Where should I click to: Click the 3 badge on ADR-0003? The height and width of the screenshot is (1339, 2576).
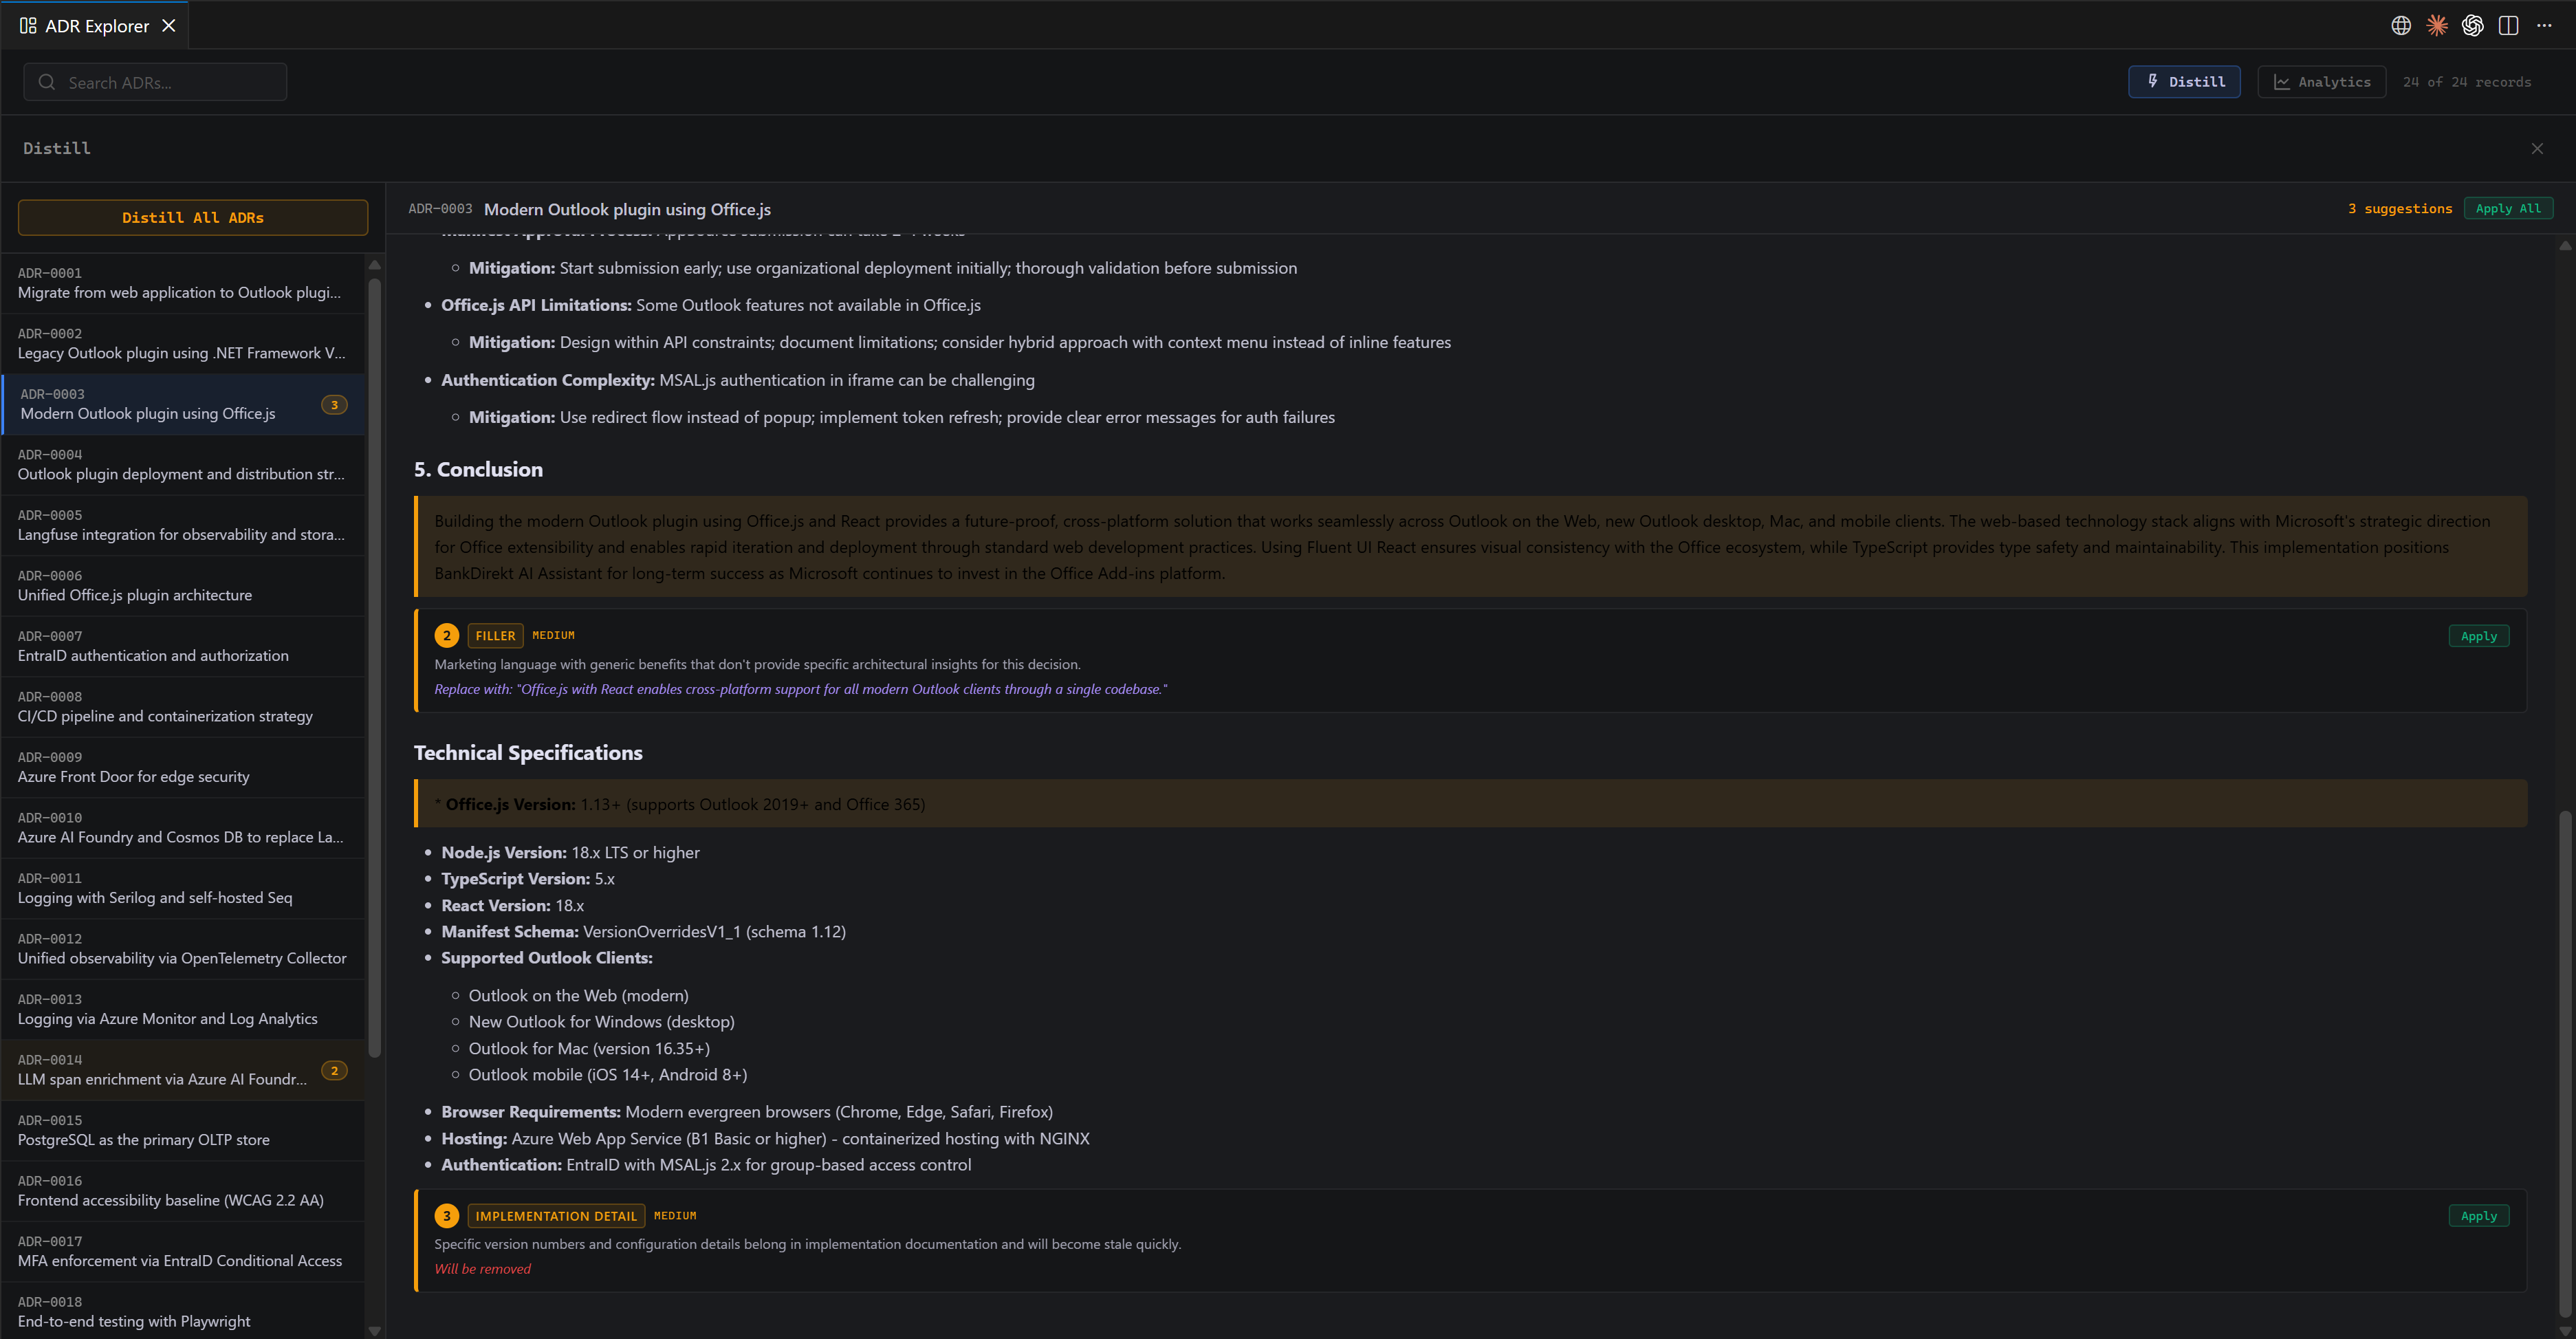(334, 405)
